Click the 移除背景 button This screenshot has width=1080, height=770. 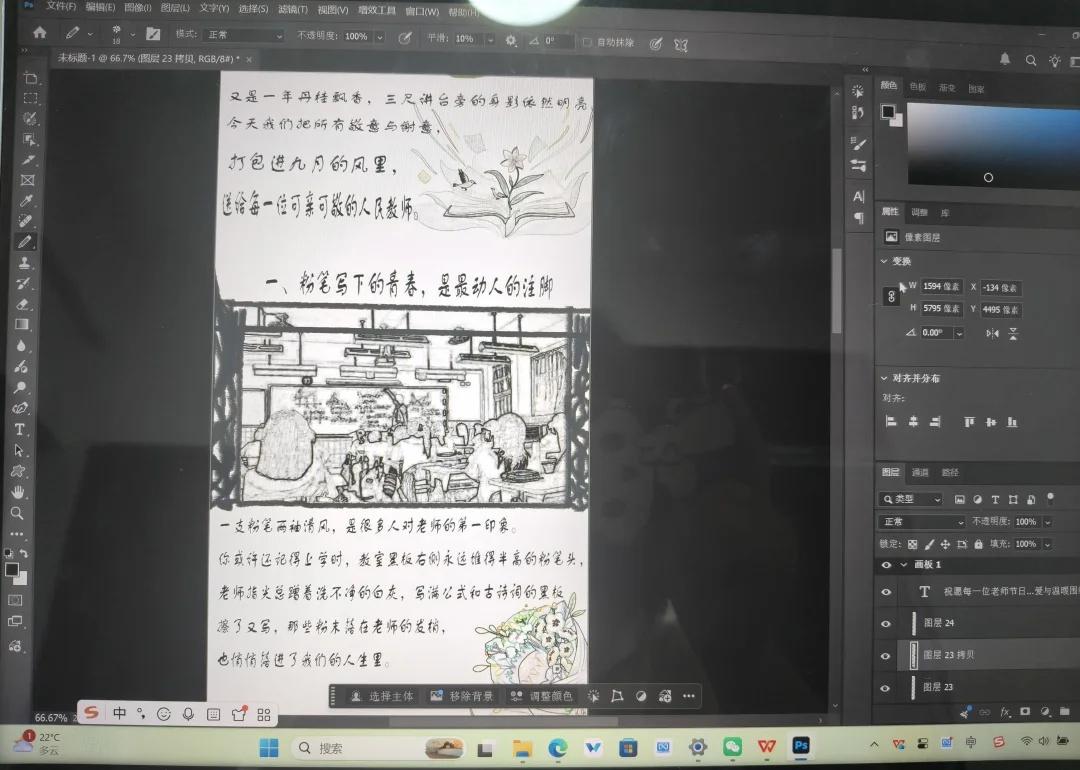pos(462,696)
